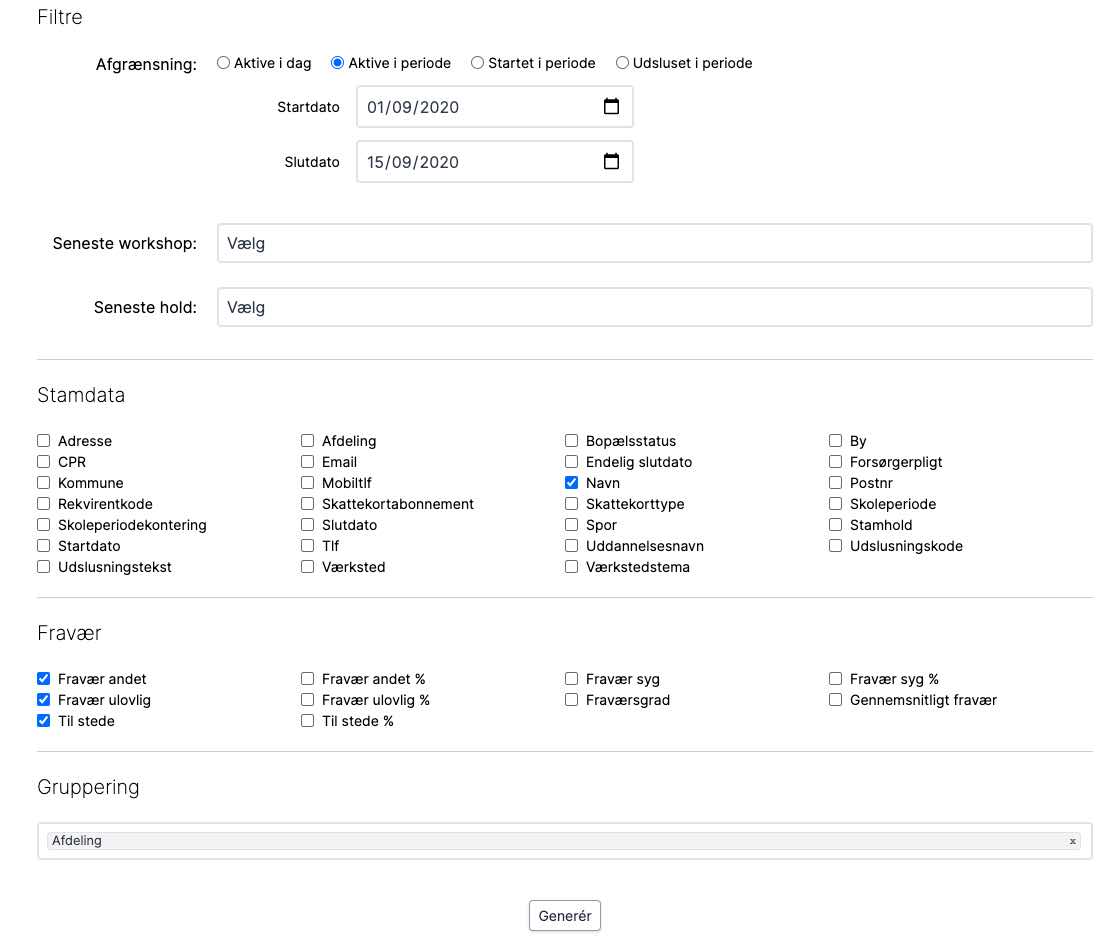
Task: Check the Fravær syg checkbox
Action: click(572, 678)
